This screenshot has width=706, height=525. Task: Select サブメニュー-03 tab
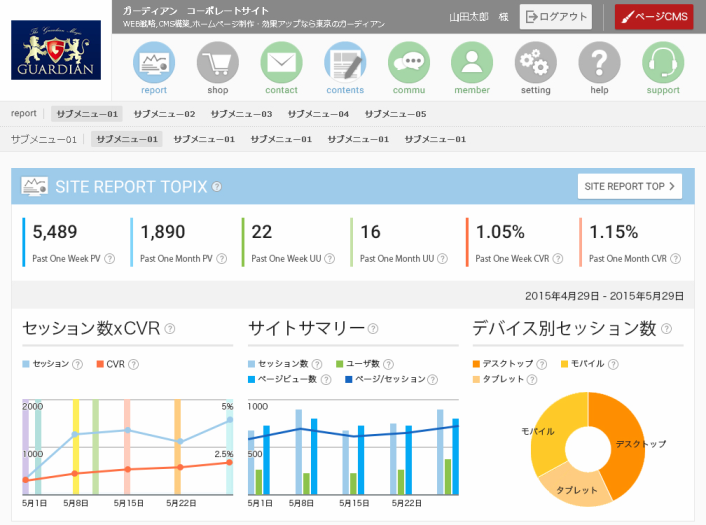(241, 114)
